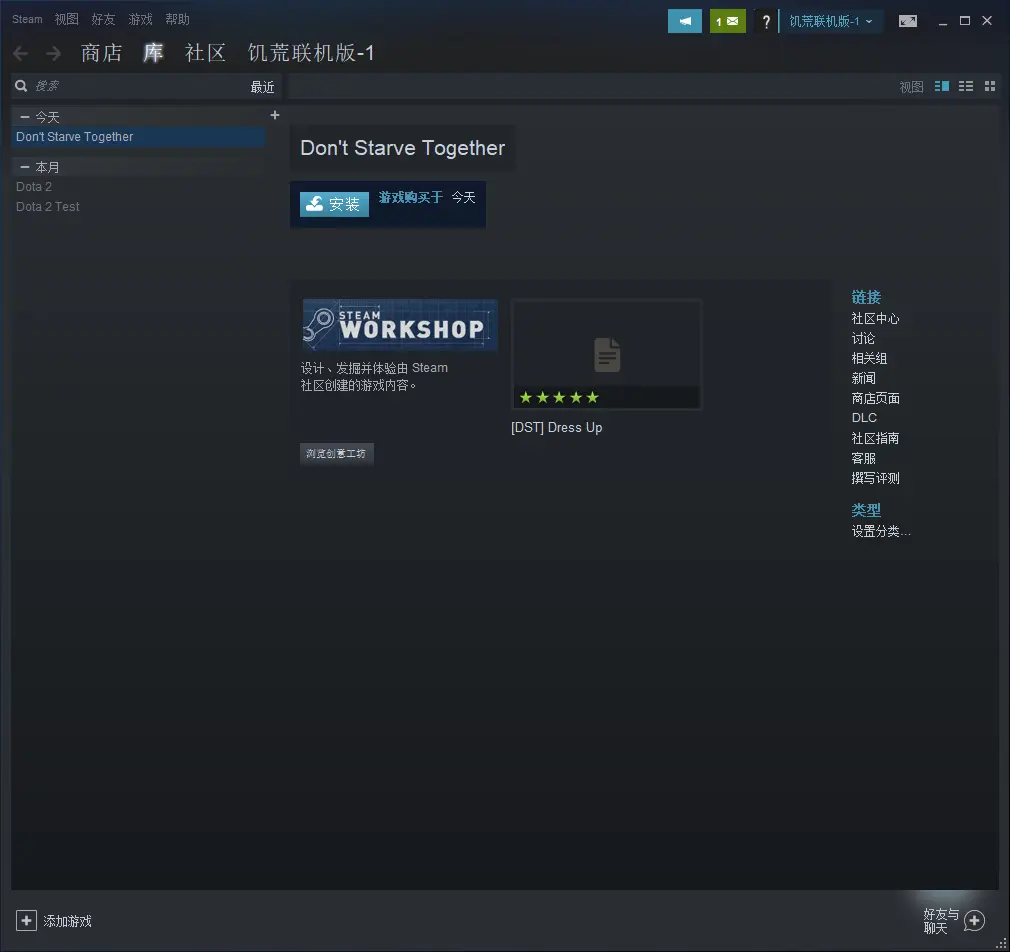Open the 帮助 menu
1010x952 pixels.
[x=177, y=19]
